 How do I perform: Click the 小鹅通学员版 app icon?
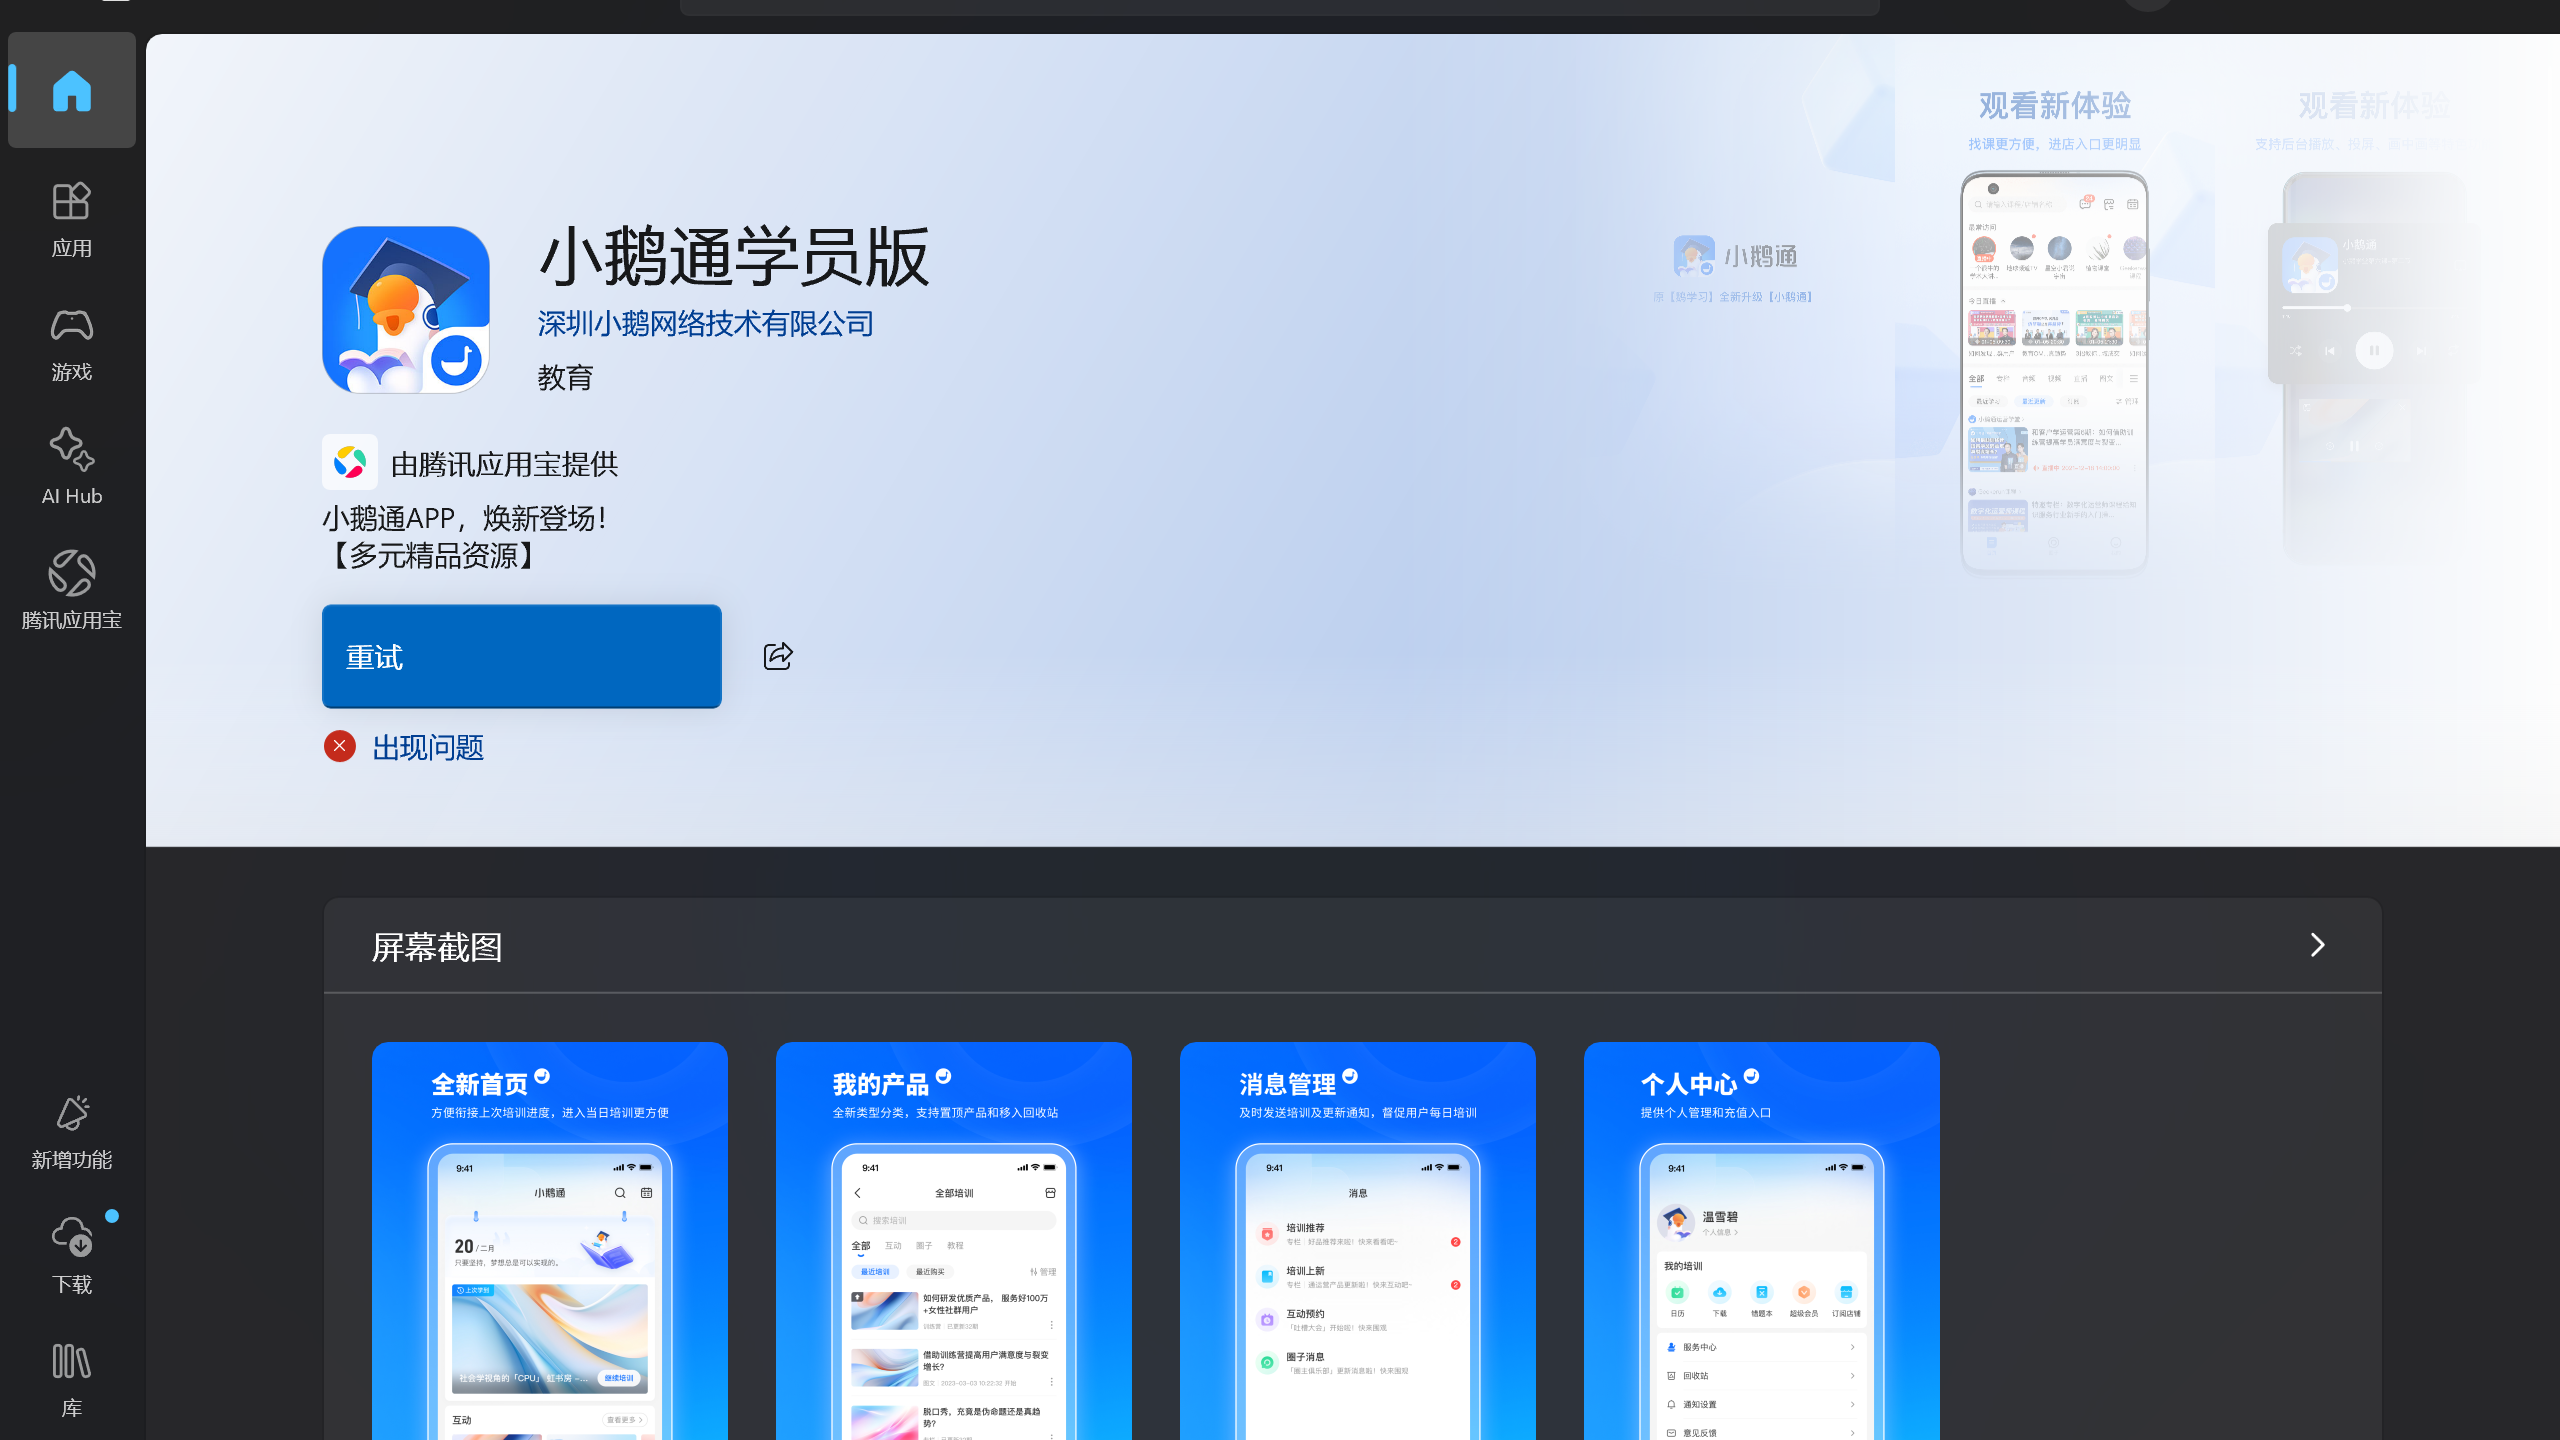(x=406, y=309)
